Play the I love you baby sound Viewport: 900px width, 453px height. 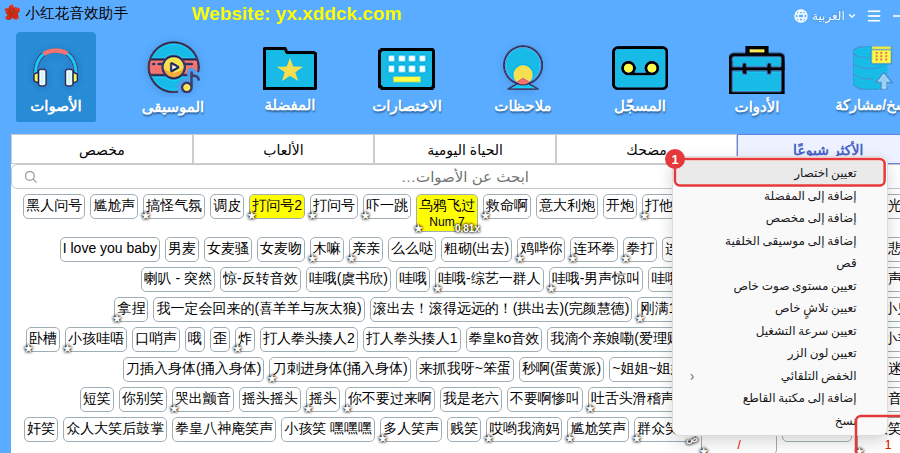coord(110,249)
